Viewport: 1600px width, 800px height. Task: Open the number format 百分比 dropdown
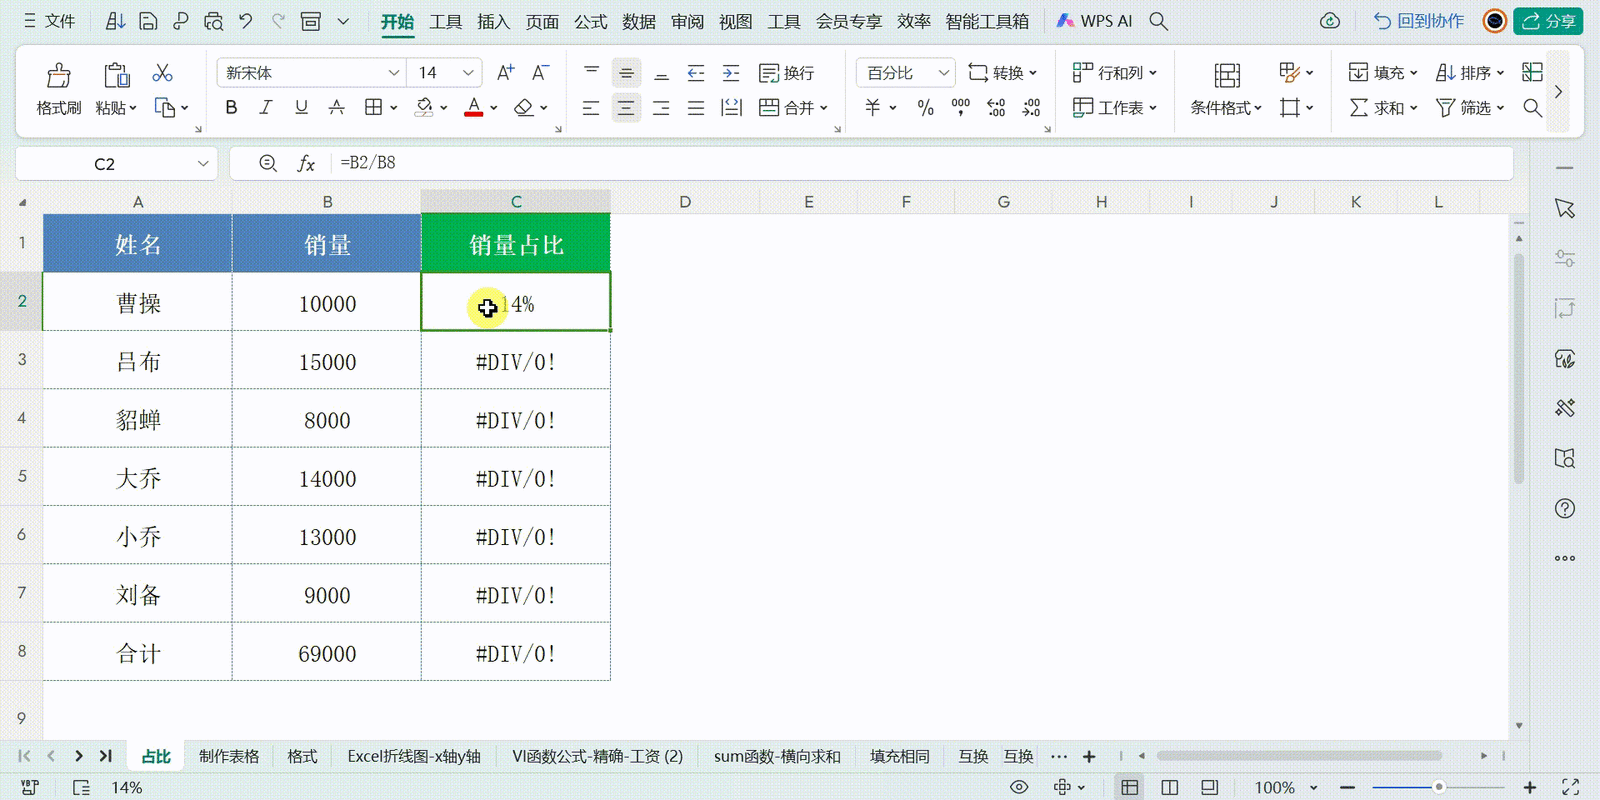943,72
